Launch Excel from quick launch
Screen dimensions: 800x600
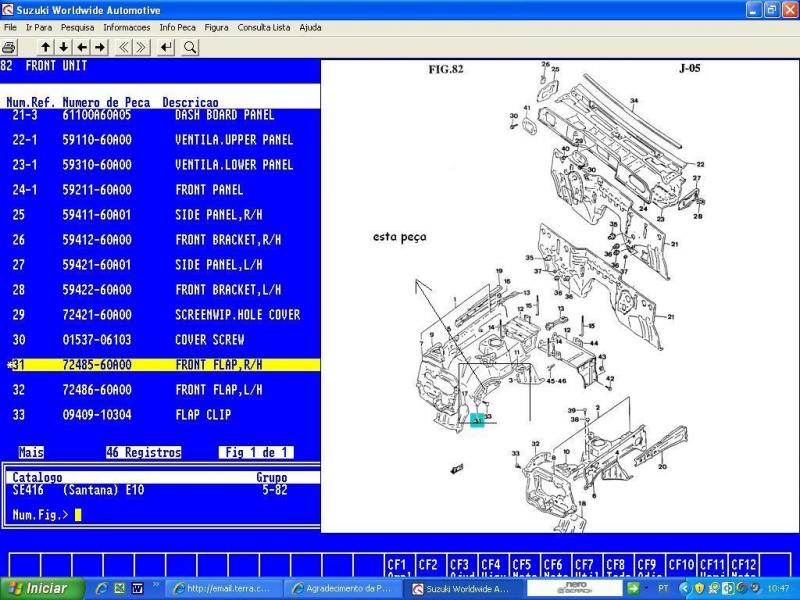pyautogui.click(x=119, y=589)
